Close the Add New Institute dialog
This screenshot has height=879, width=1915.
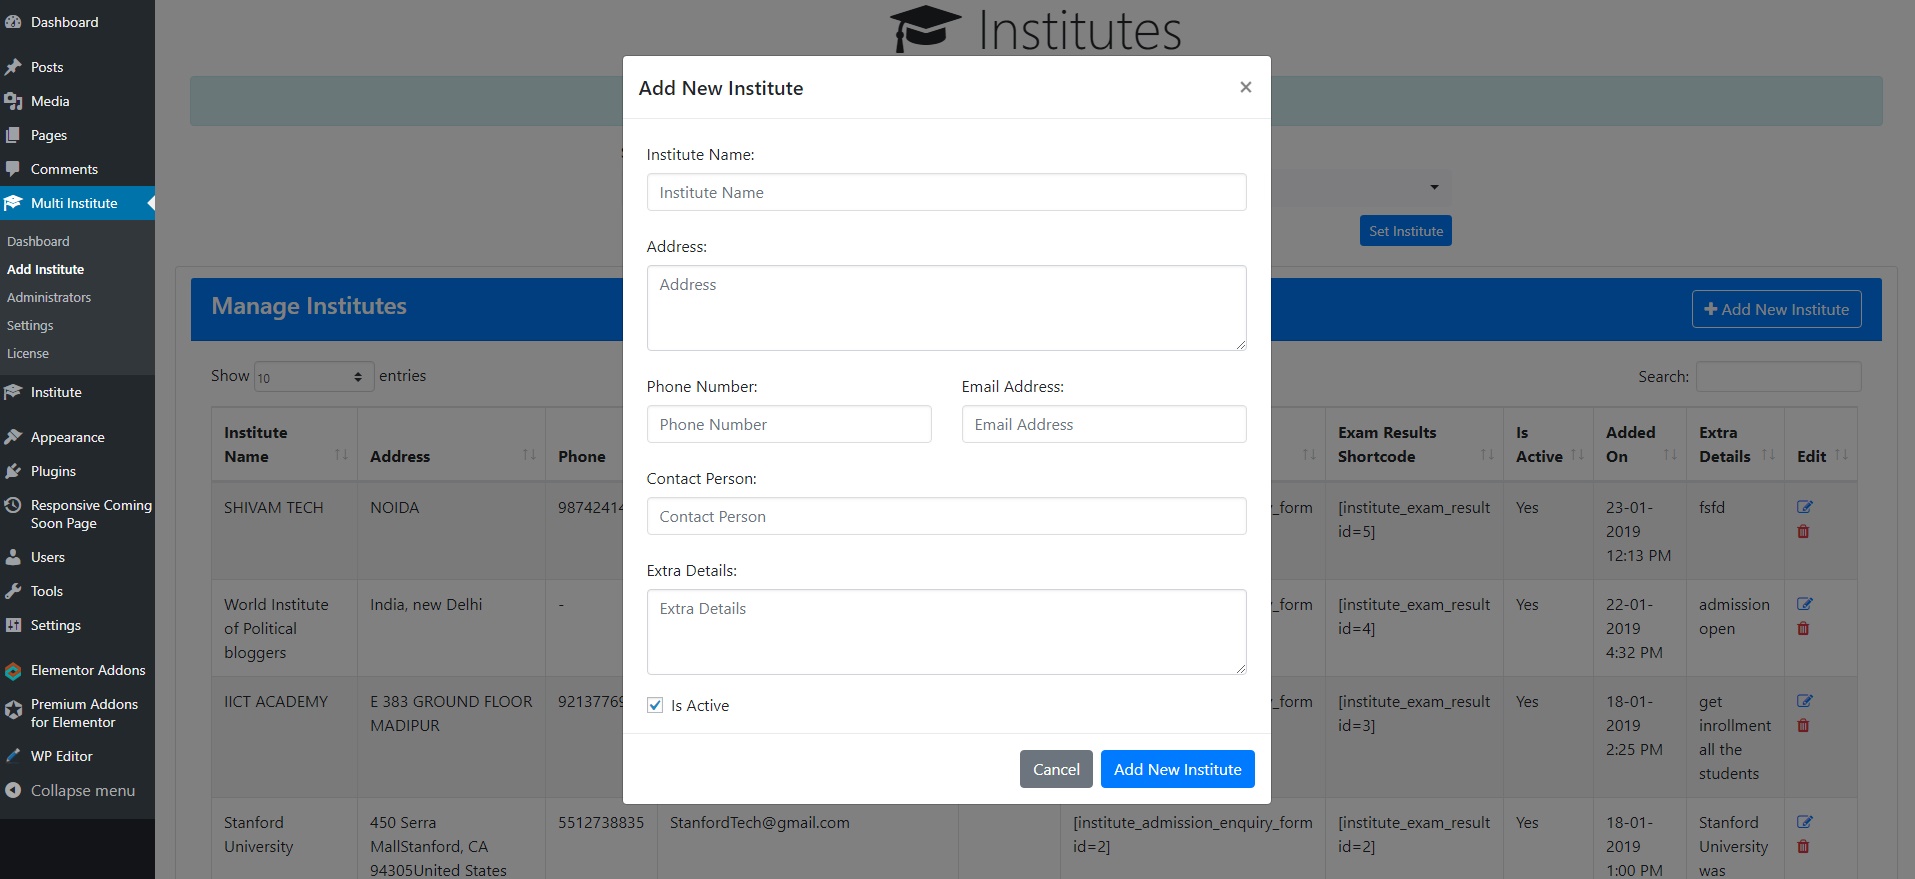click(x=1245, y=87)
